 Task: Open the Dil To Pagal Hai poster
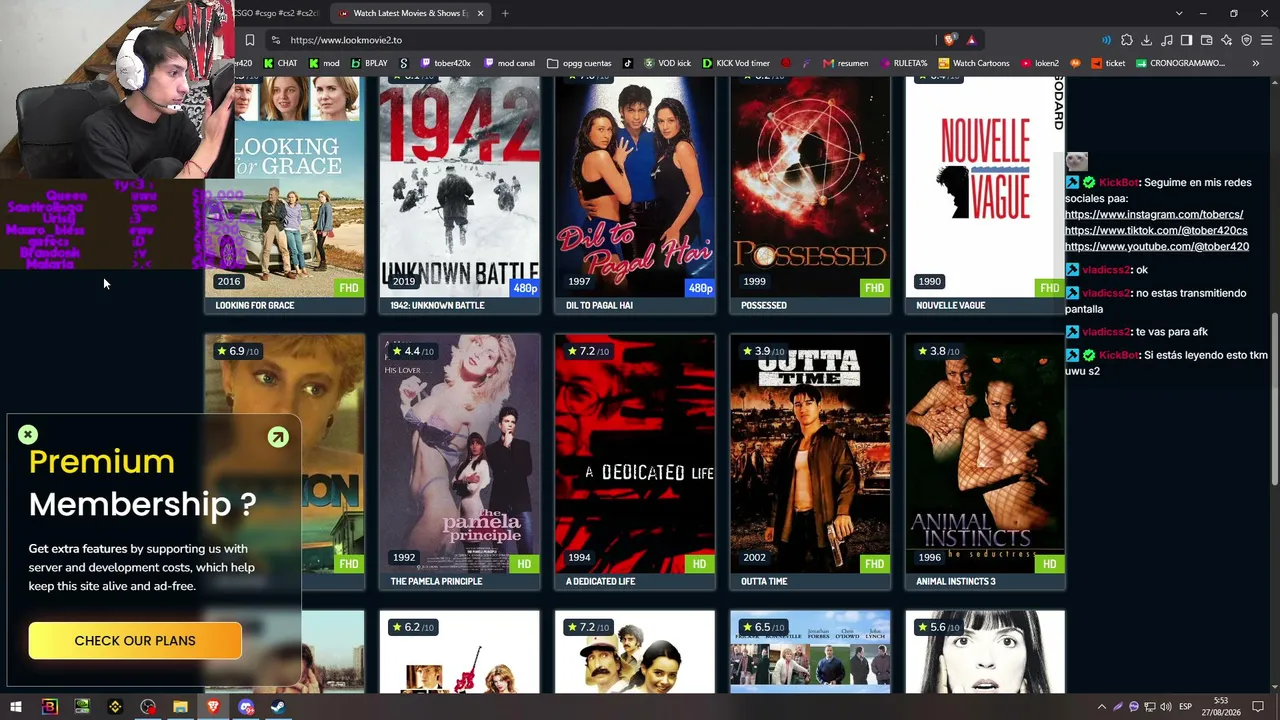[634, 187]
